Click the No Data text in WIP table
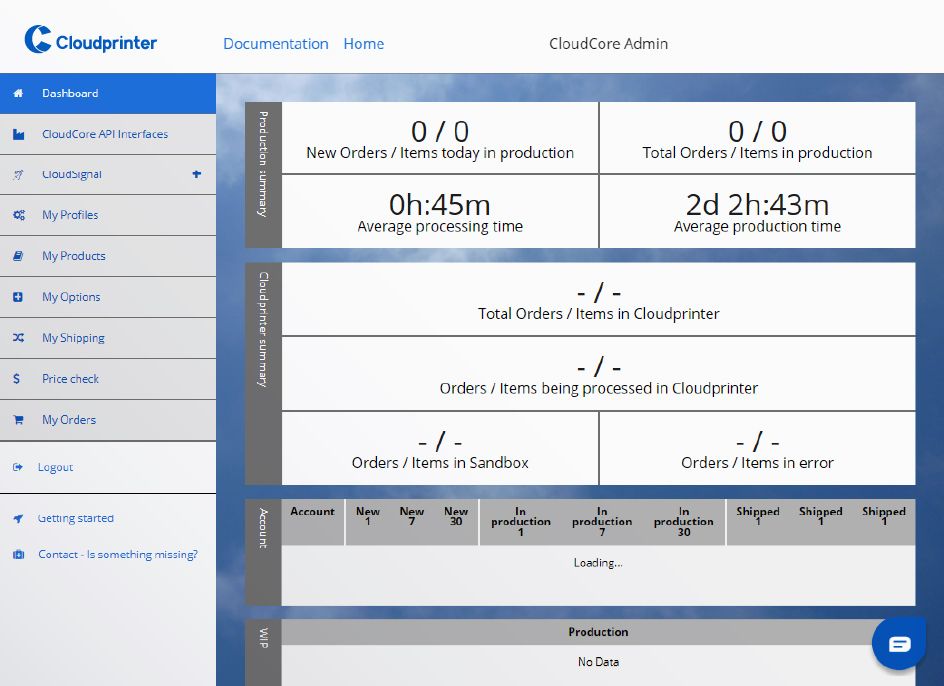 [598, 662]
